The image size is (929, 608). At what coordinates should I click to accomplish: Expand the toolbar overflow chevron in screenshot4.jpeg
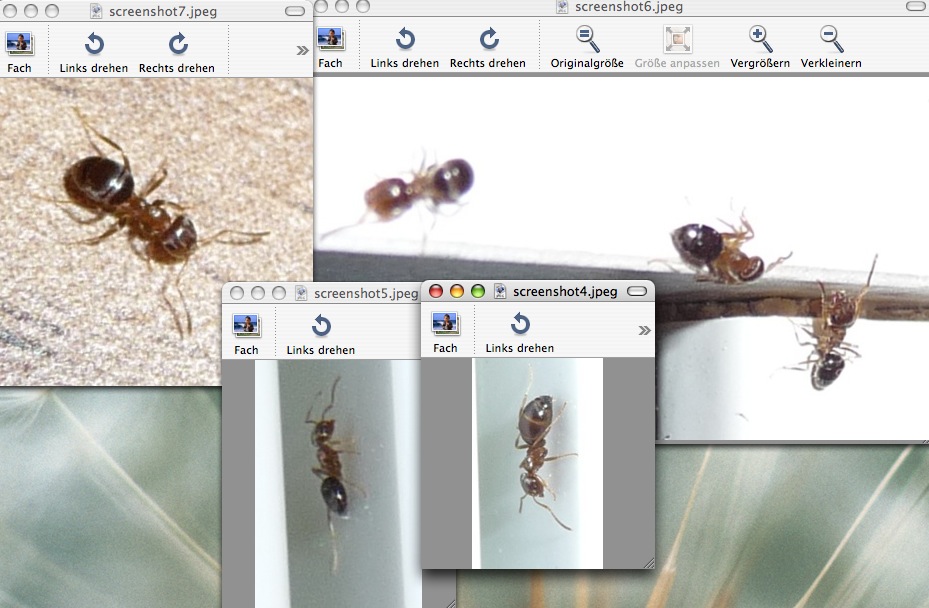[x=644, y=330]
